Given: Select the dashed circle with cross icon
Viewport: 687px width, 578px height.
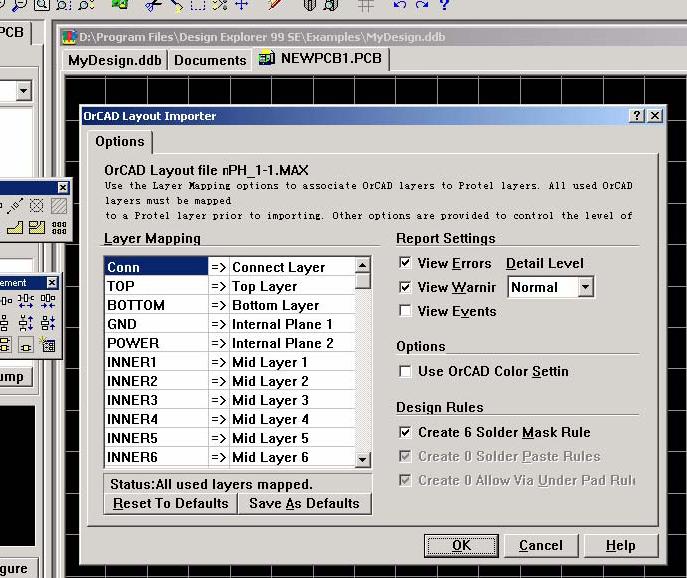Looking at the screenshot, I should click(x=36, y=206).
